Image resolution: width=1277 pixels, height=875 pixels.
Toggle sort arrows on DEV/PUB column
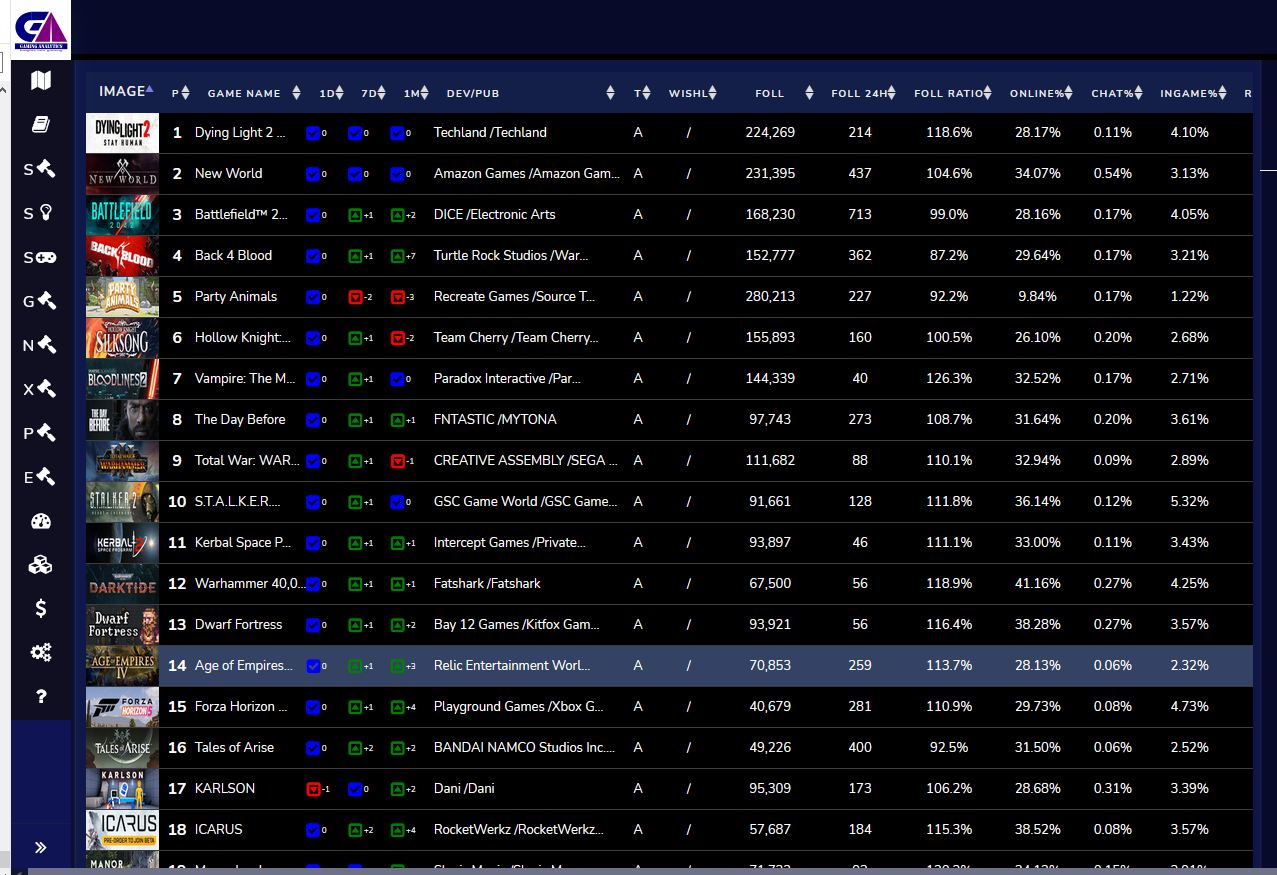pos(610,93)
